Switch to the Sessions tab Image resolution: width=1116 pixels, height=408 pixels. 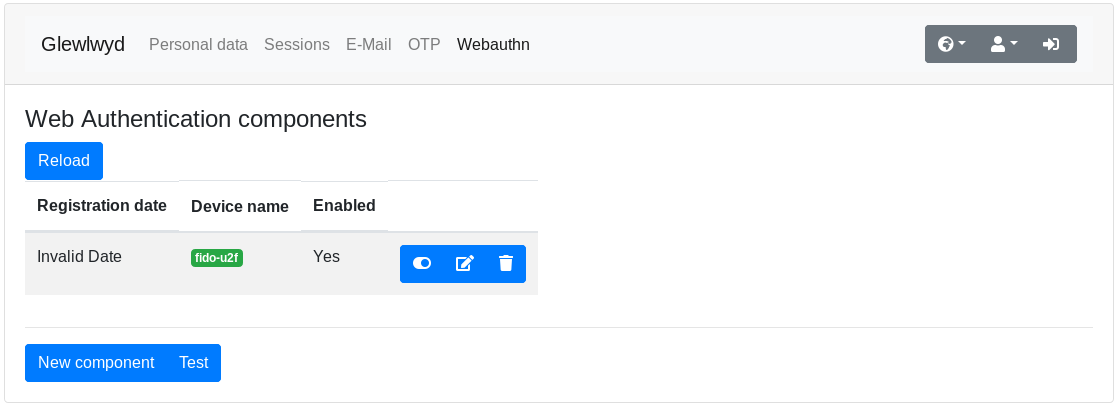pyautogui.click(x=297, y=44)
